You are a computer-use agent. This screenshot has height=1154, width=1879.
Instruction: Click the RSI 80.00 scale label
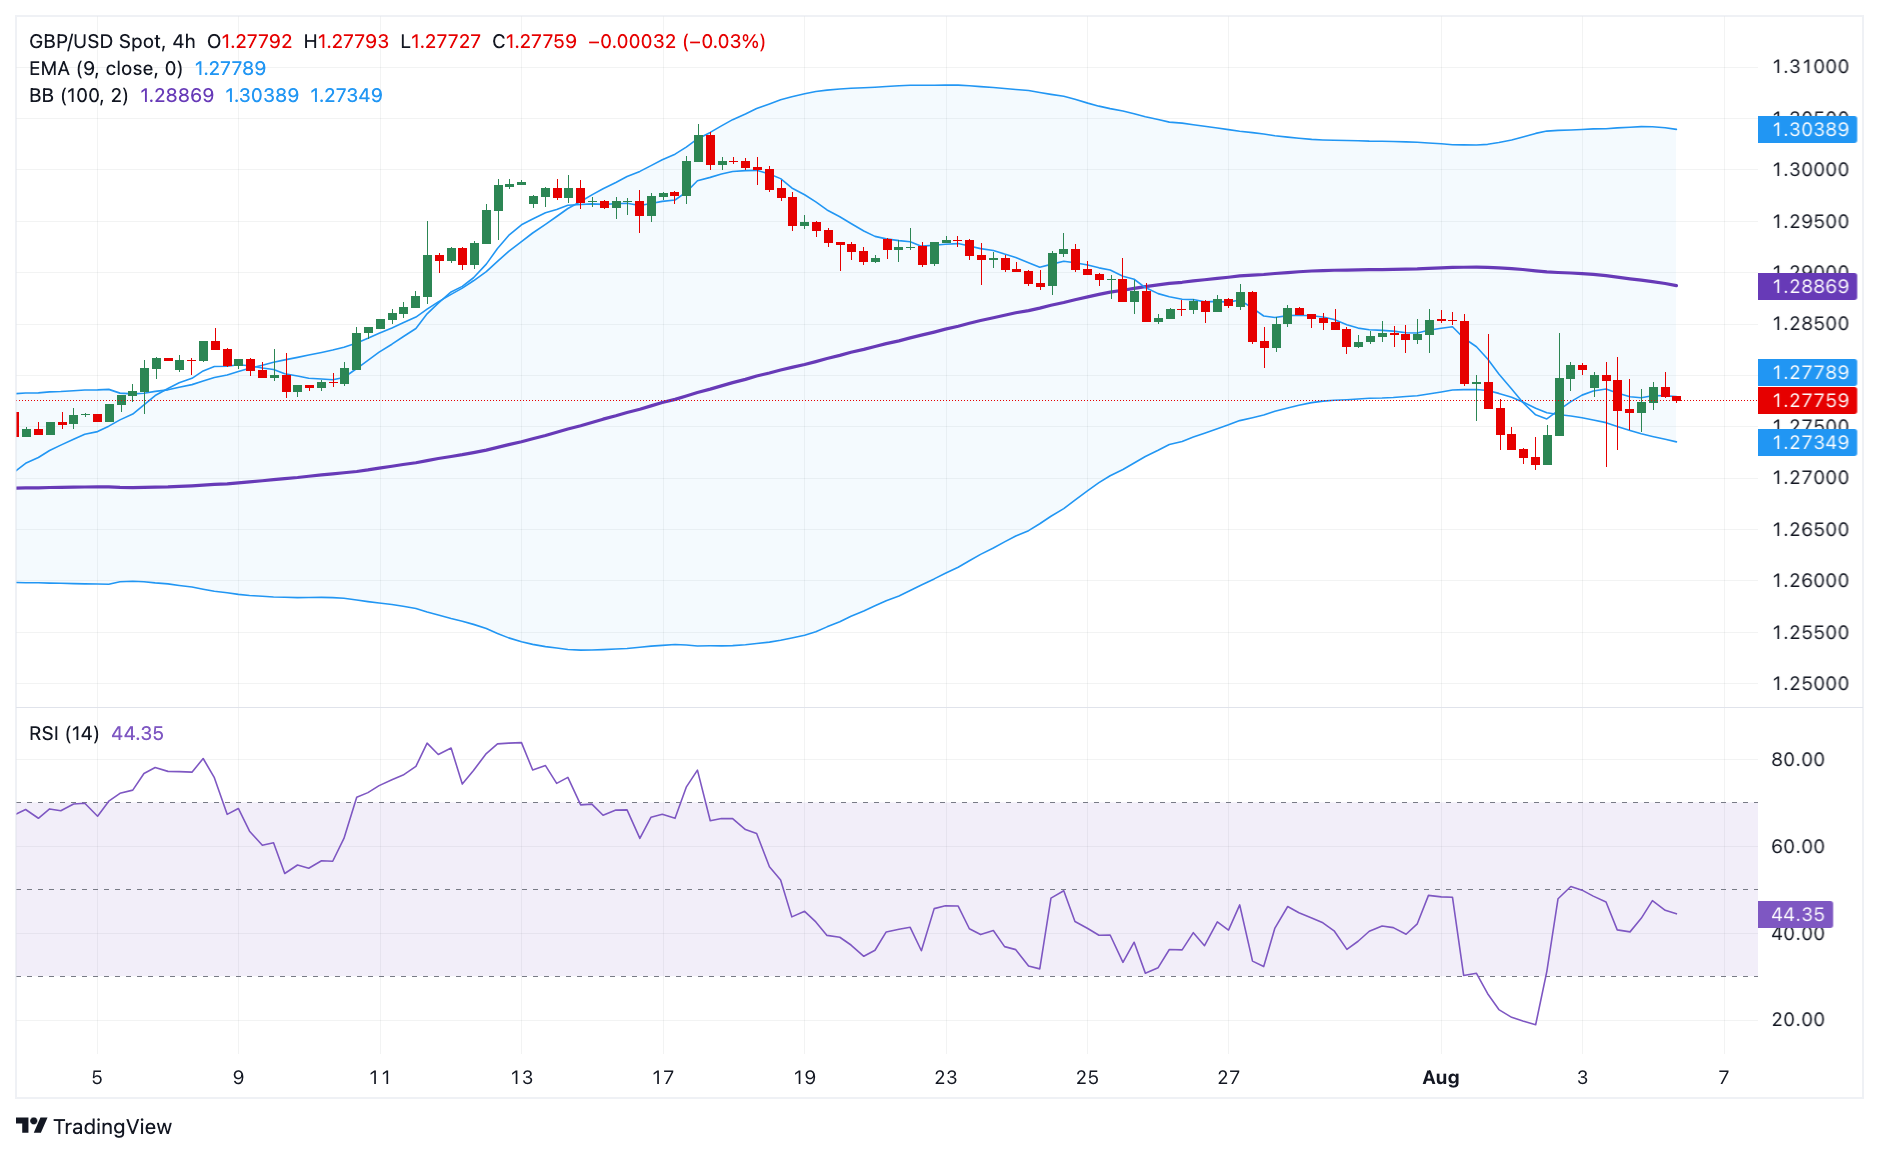[1797, 759]
